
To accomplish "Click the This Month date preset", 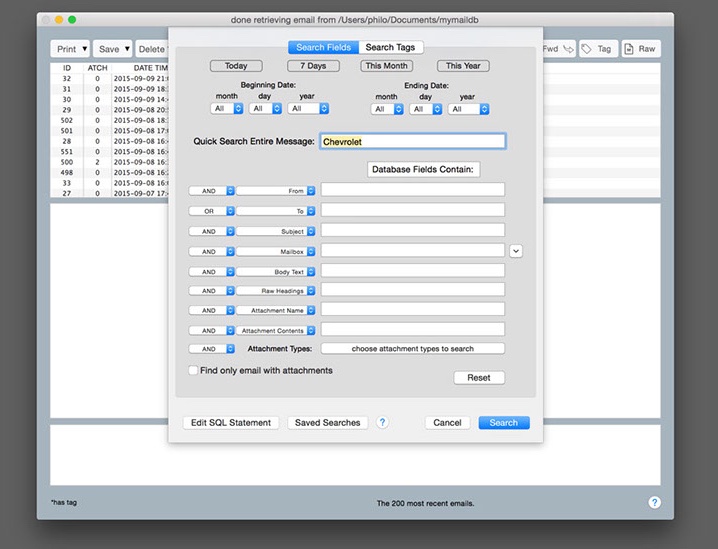I will point(387,66).
